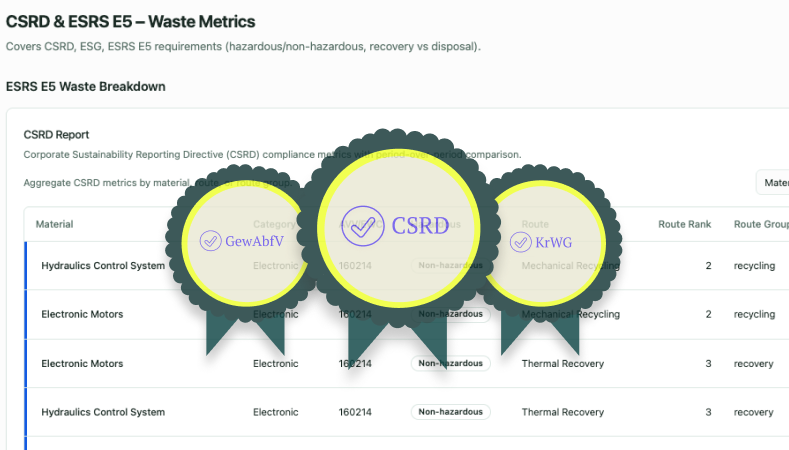Open the Material aggregation dropdown
The width and height of the screenshot is (789, 450).
(x=773, y=183)
